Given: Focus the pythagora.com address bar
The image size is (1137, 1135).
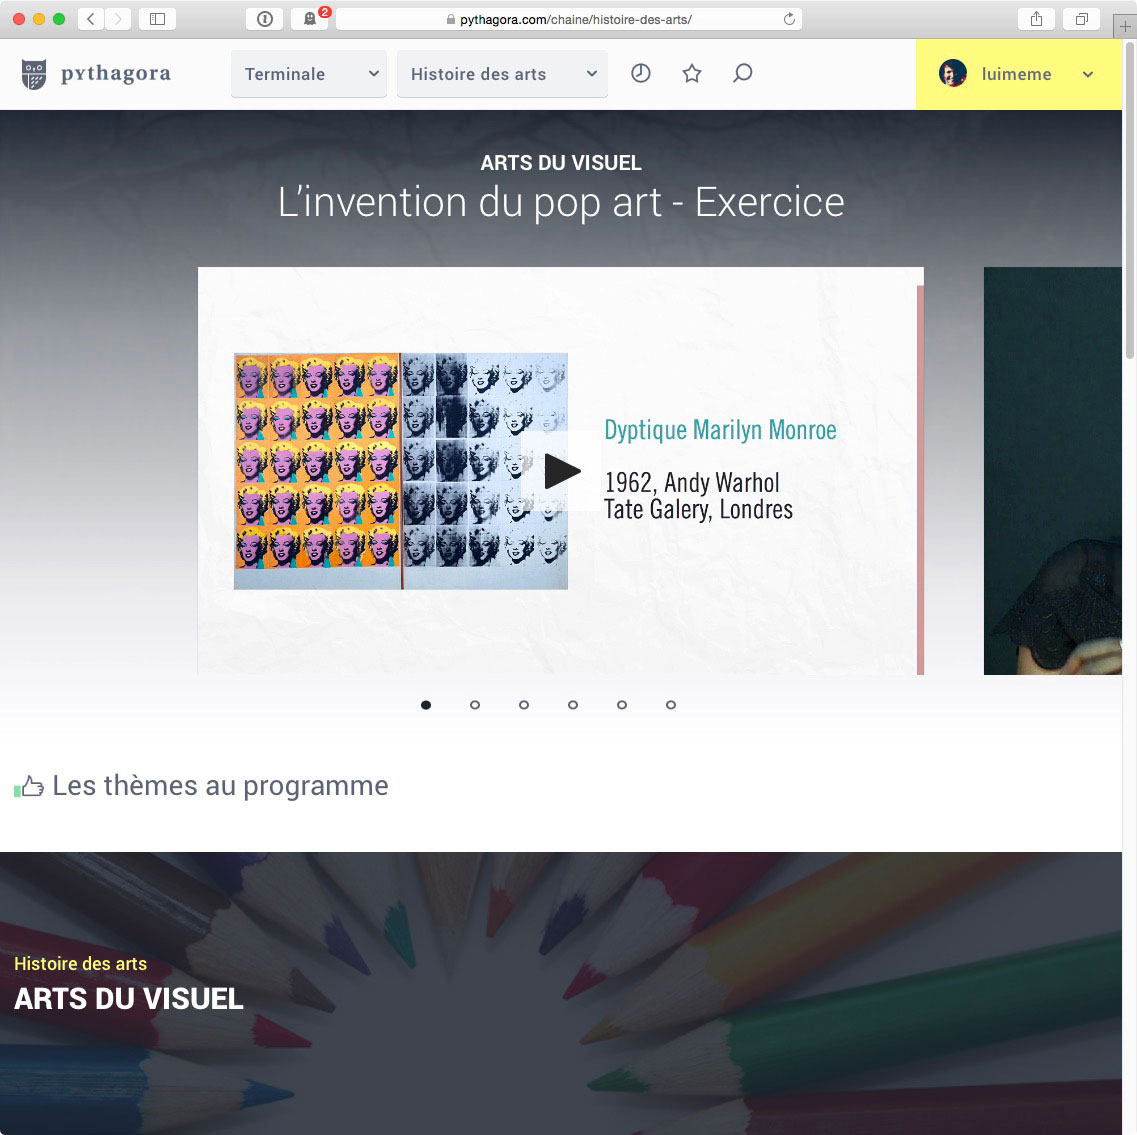Looking at the screenshot, I should tap(568, 20).
